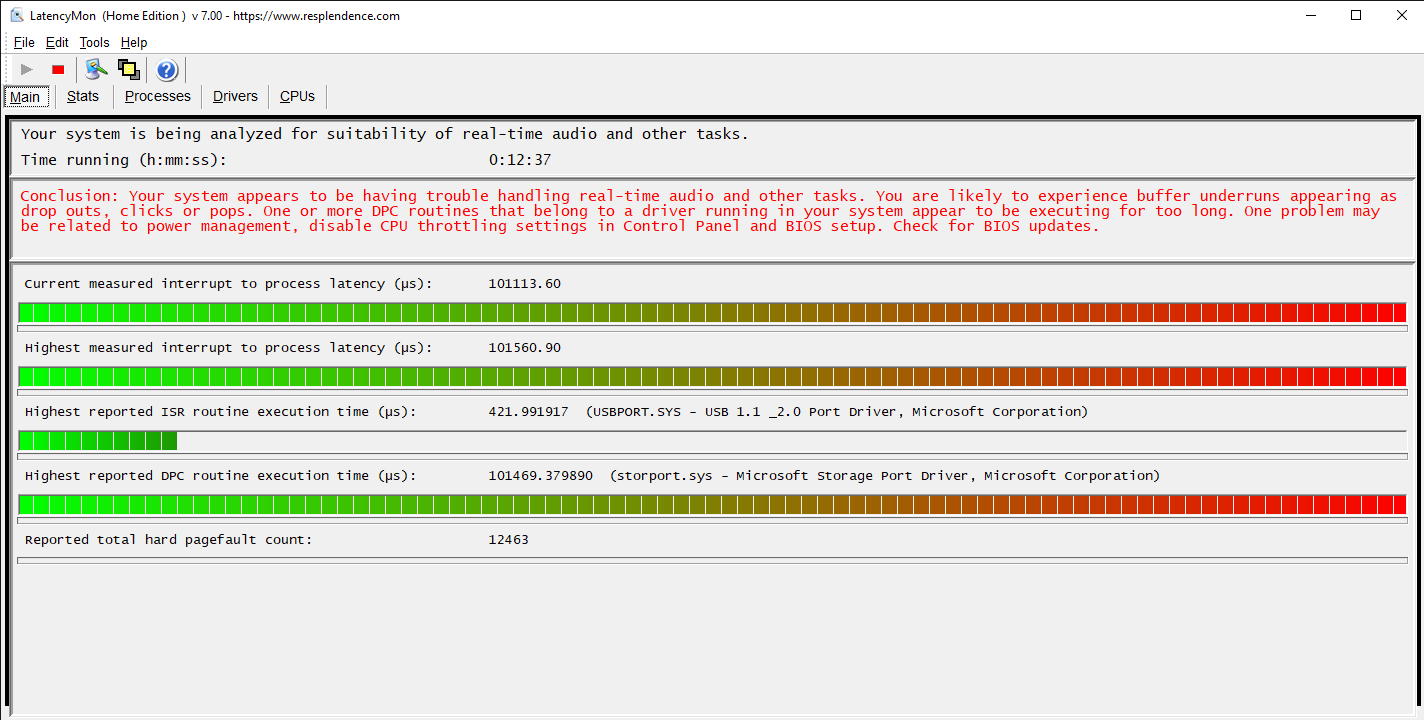Open the File menu
Viewport: 1424px width, 720px height.
pos(24,42)
